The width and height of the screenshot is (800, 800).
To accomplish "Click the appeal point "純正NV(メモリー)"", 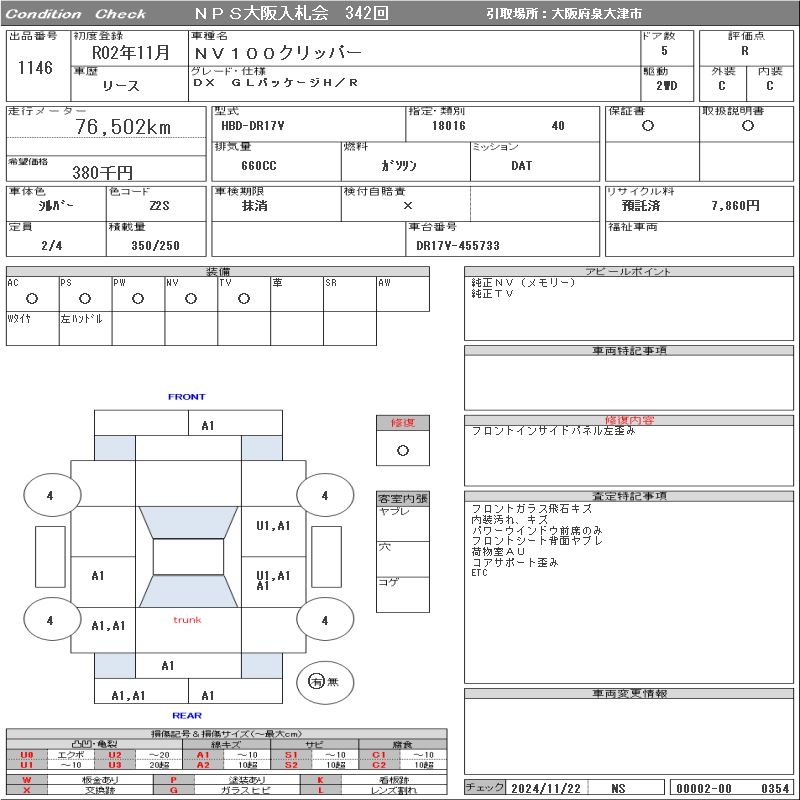I will (x=523, y=282).
